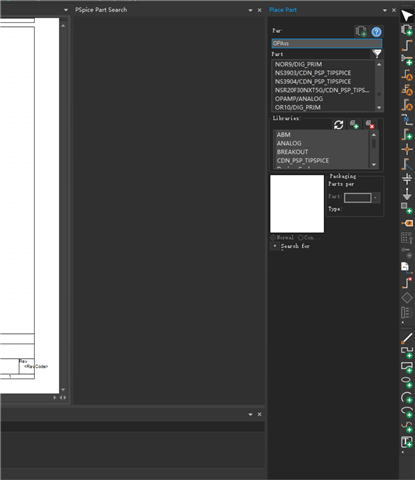The image size is (415, 480).
Task: Select NSR20F30NXT5G part entry
Action: click(324, 90)
